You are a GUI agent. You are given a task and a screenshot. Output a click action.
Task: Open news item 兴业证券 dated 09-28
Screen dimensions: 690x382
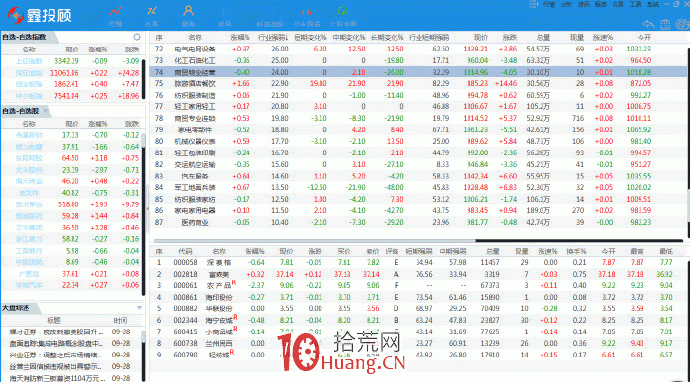pos(71,355)
